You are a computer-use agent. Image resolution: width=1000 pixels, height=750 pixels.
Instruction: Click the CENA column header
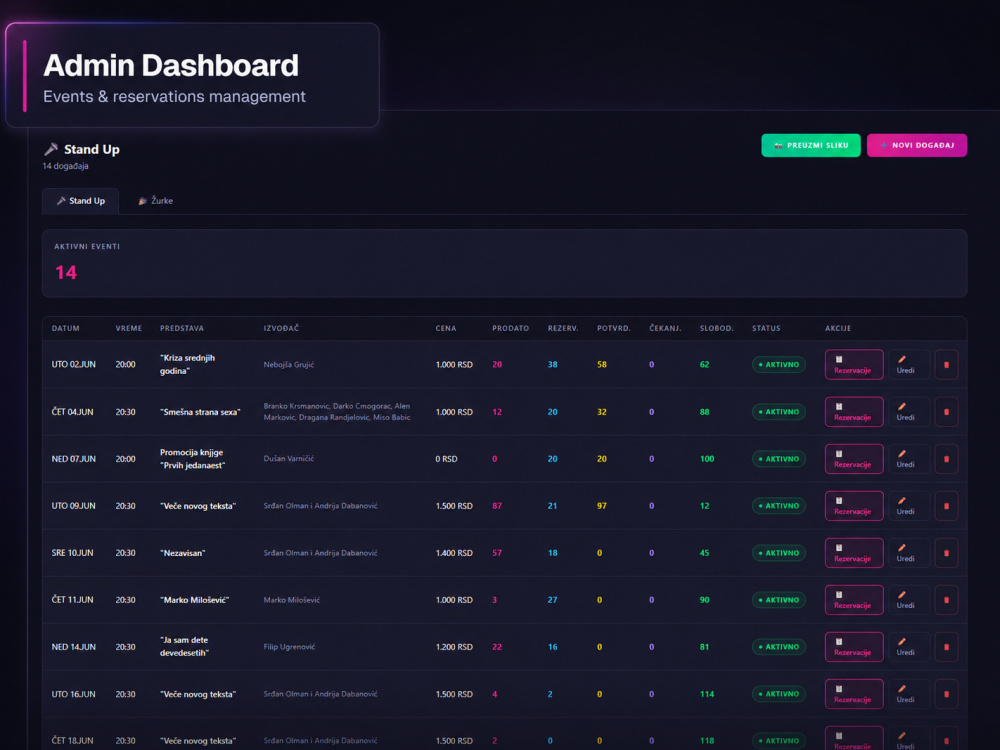(446, 328)
